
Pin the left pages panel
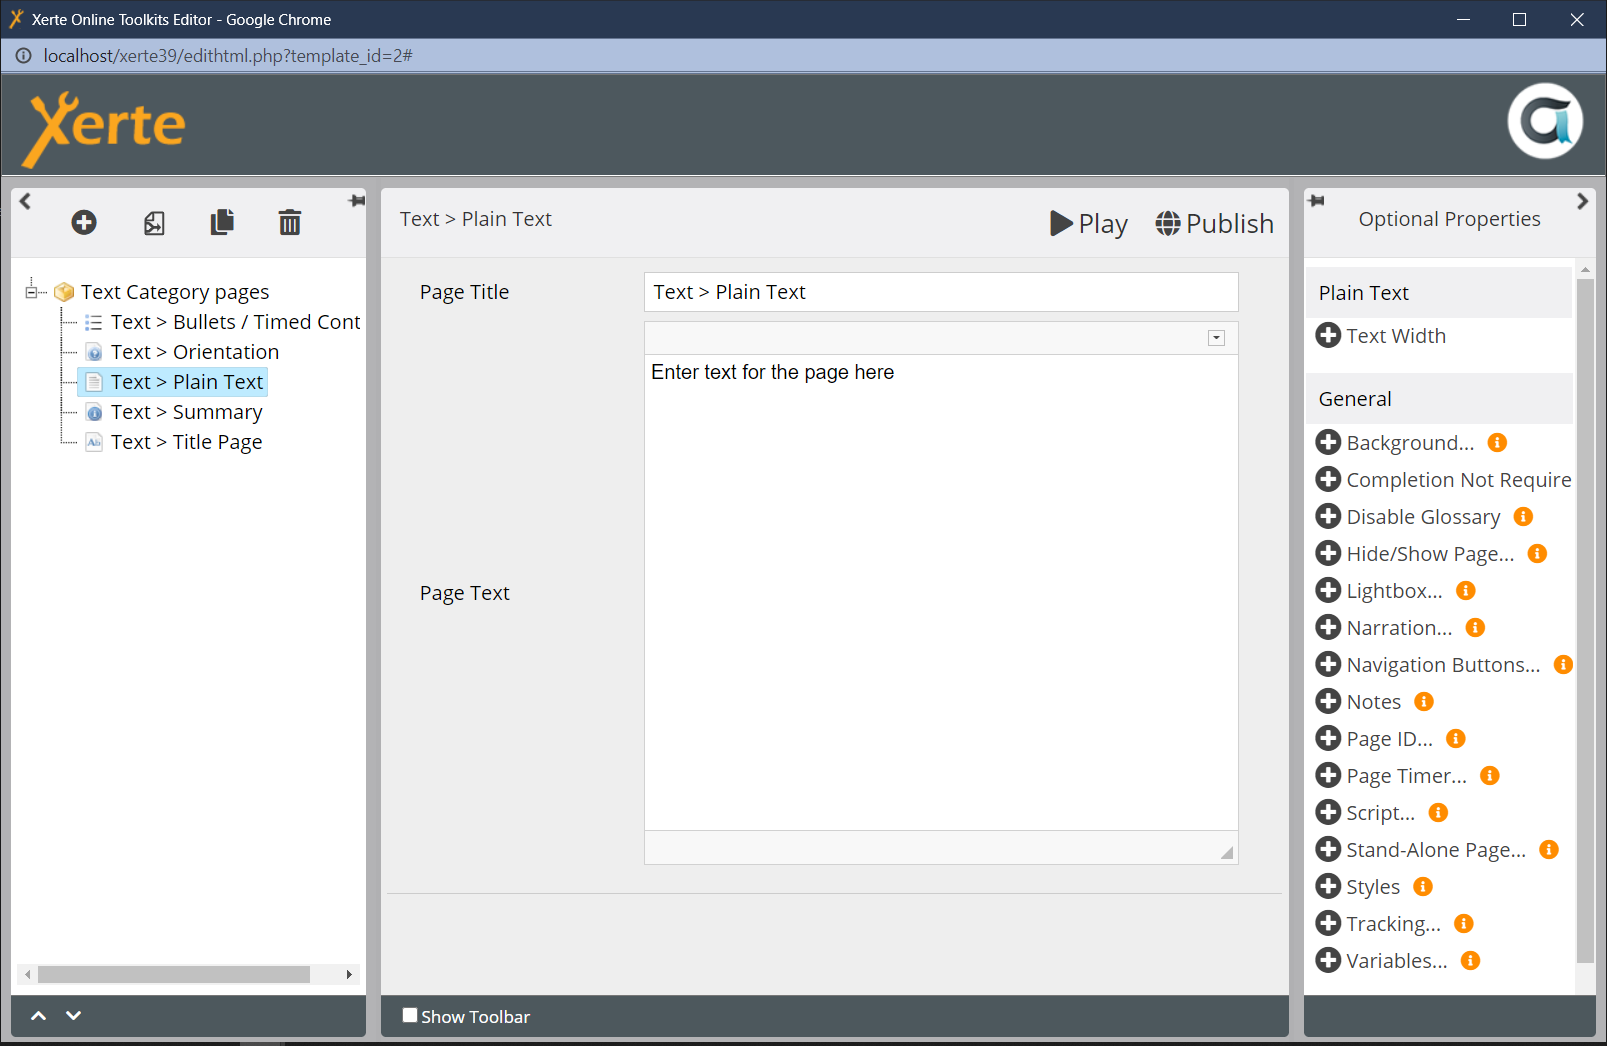coord(356,201)
